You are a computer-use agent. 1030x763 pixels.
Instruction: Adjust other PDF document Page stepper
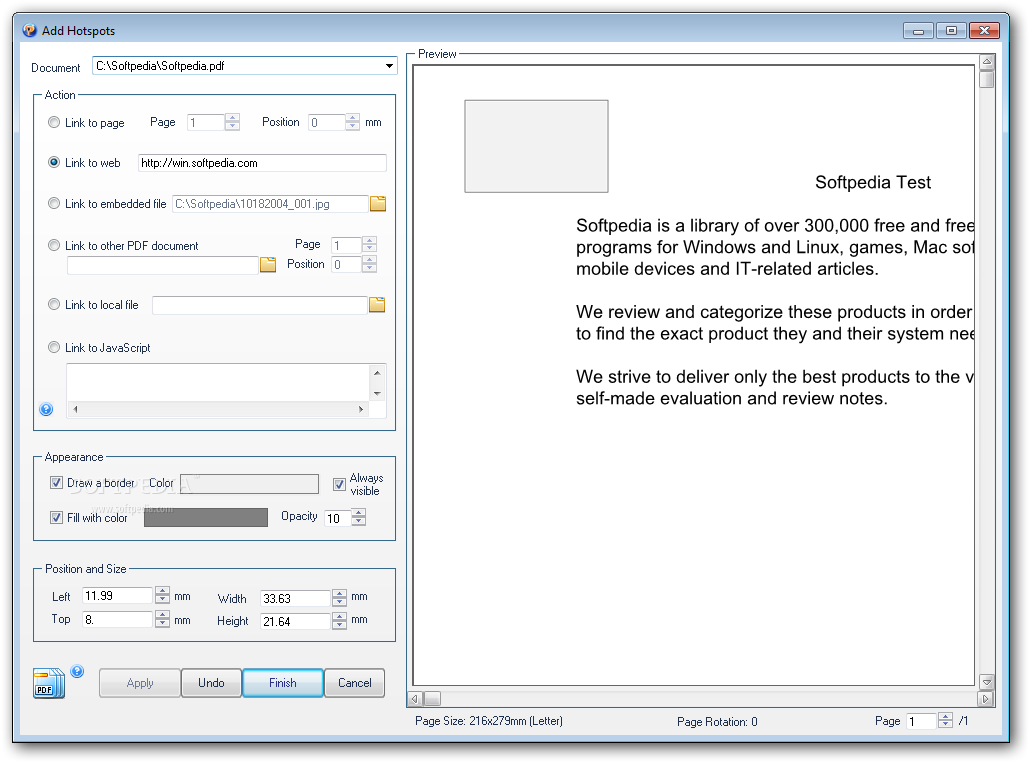click(370, 244)
